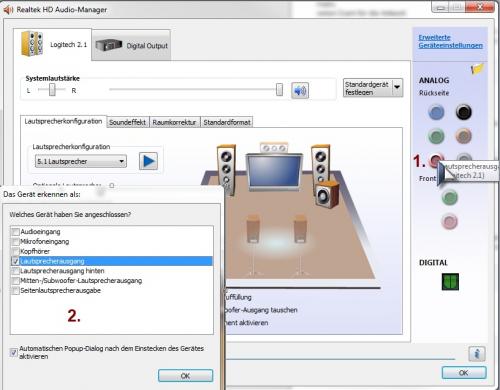Tick the Lautsprecherausgang hinten checkbox
Image resolution: width=500 pixels, height=390 pixels.
coord(15,271)
